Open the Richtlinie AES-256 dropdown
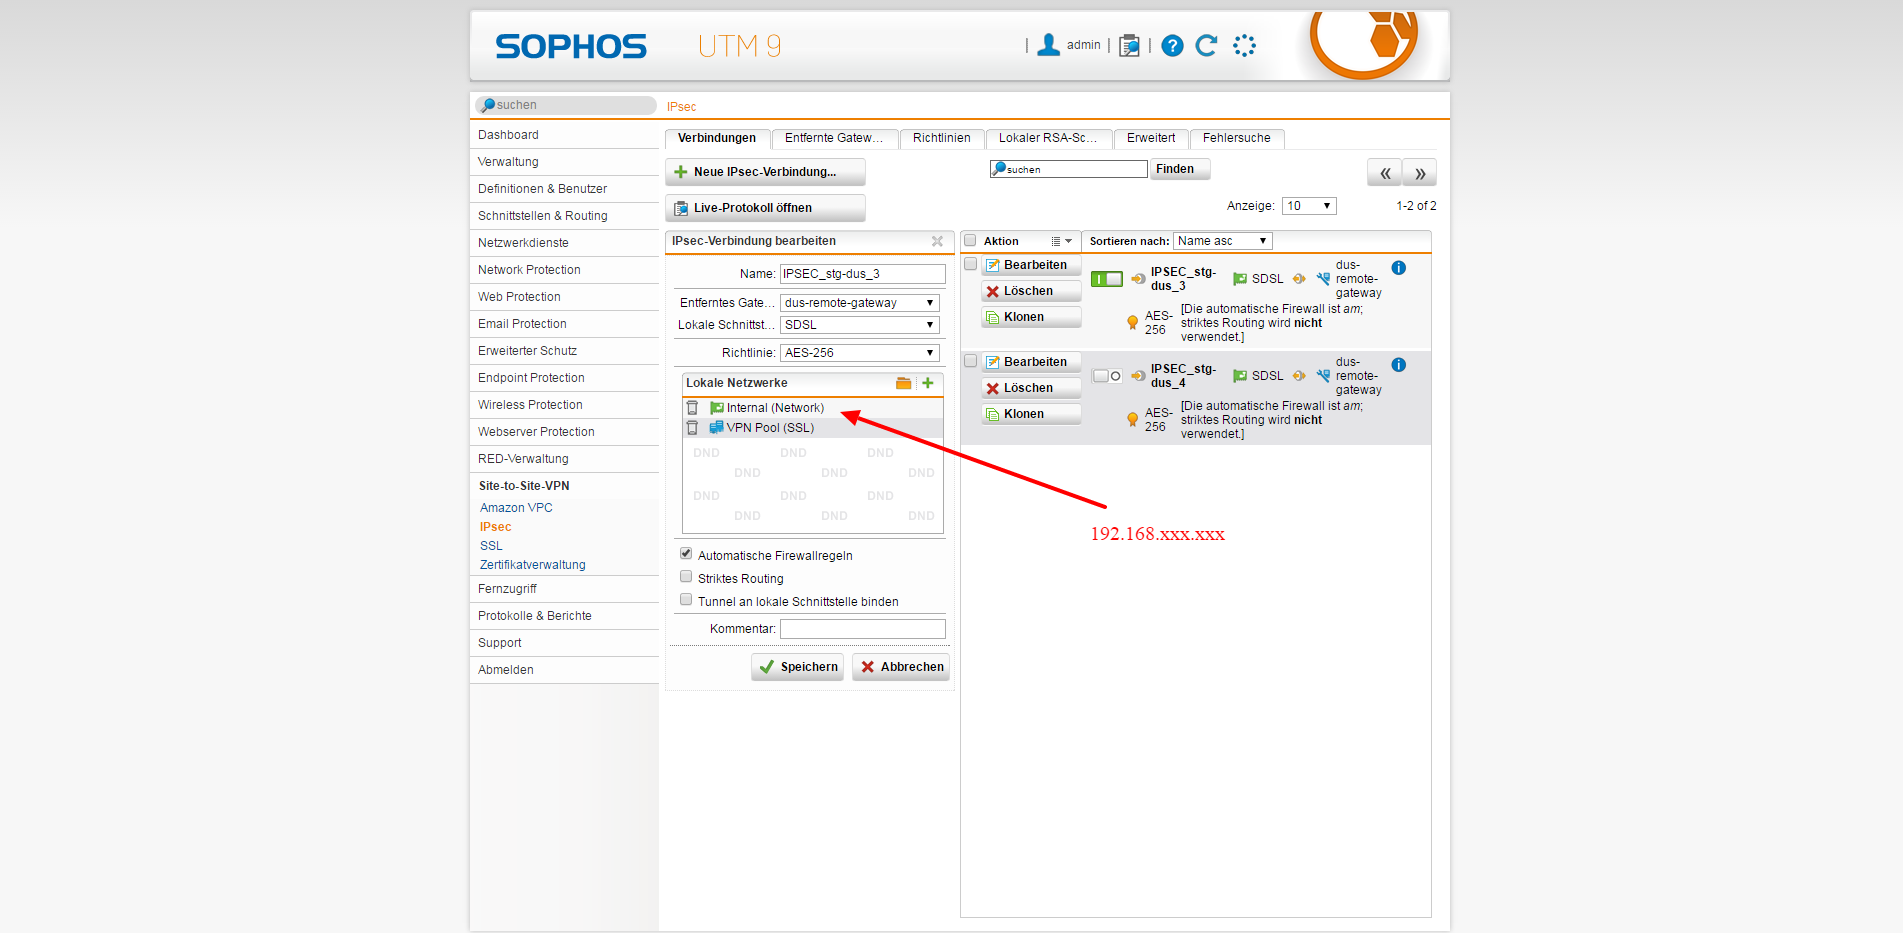Screen dimensions: 1903x933 859,353
